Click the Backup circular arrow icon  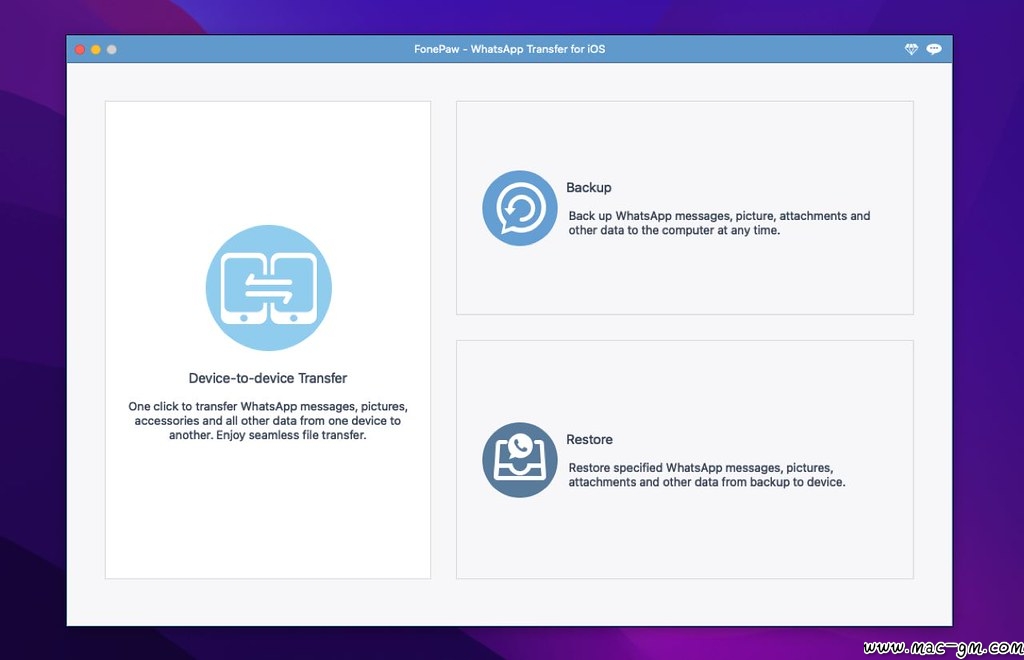[x=520, y=208]
